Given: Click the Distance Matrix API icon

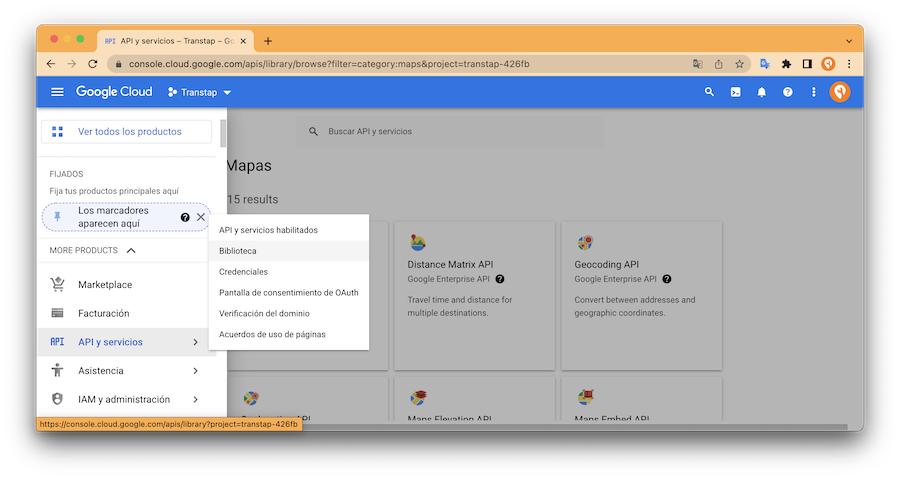Looking at the screenshot, I should point(417,243).
